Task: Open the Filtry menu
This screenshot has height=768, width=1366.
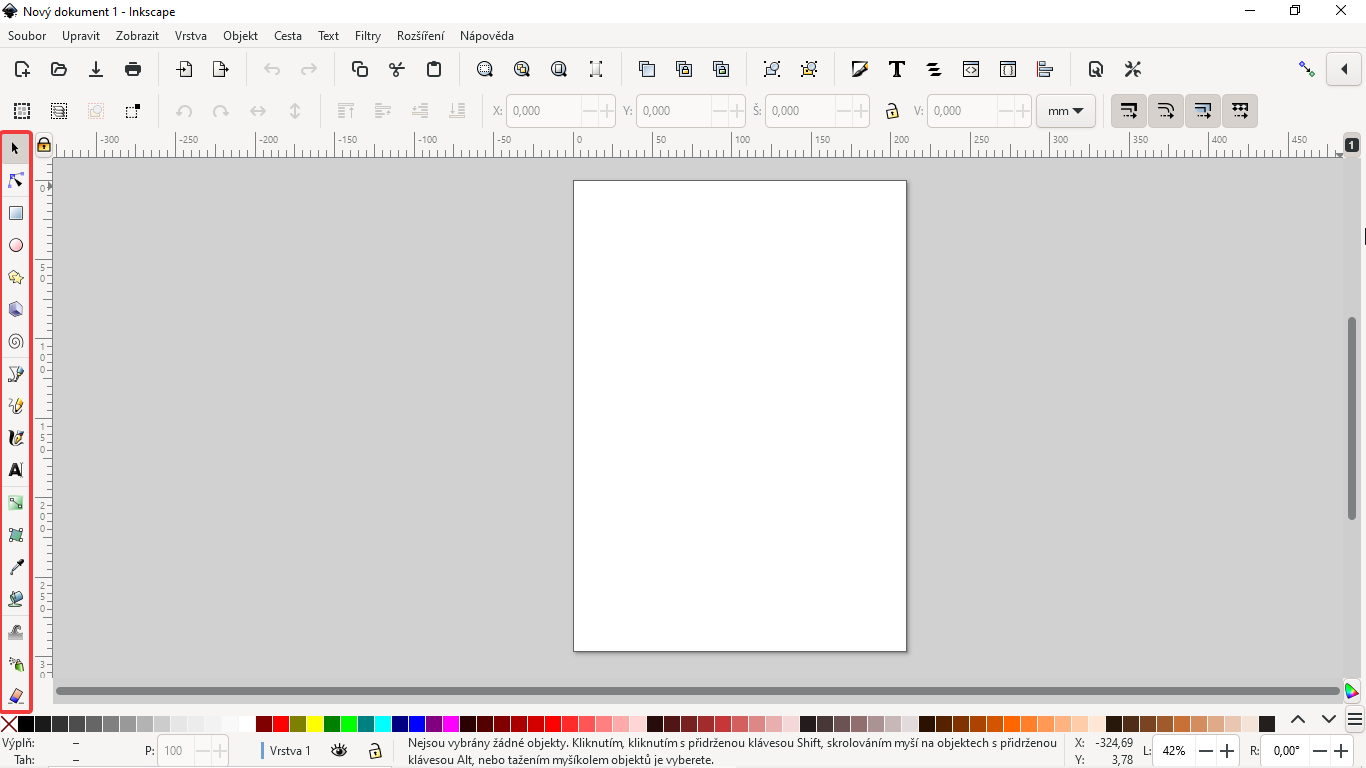Action: tap(368, 36)
